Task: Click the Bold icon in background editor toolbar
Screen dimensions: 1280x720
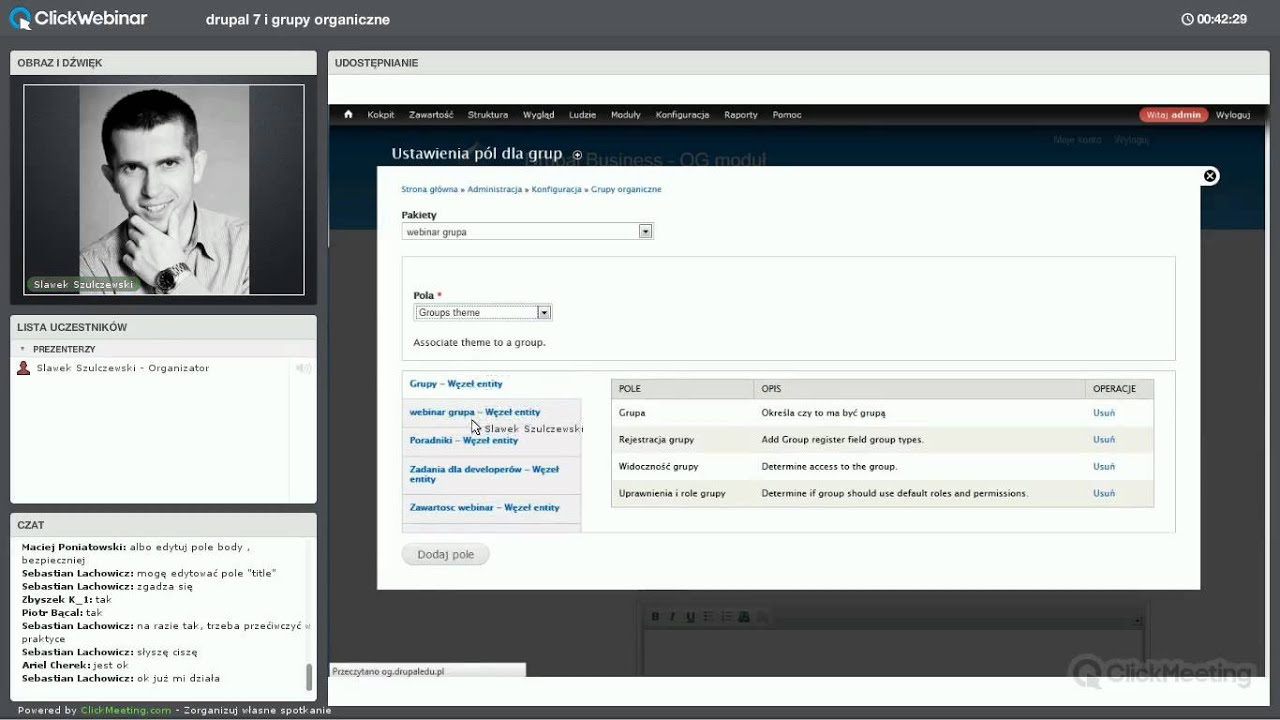Action: (x=655, y=617)
